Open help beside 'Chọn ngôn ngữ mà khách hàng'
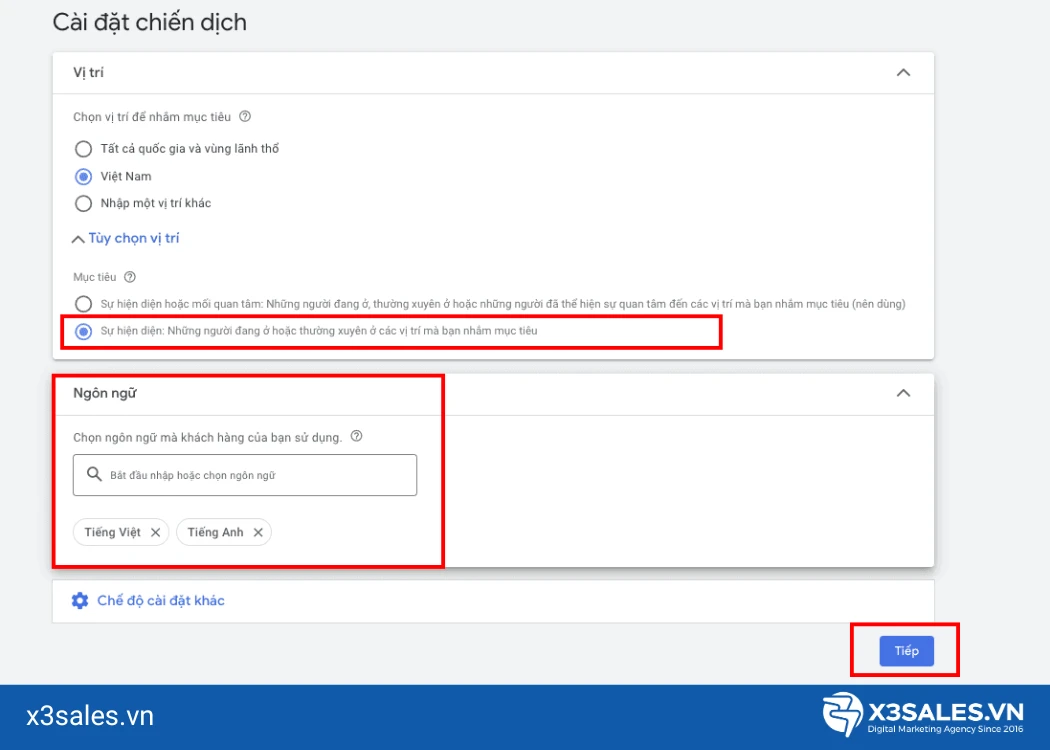1050x750 pixels. (357, 436)
